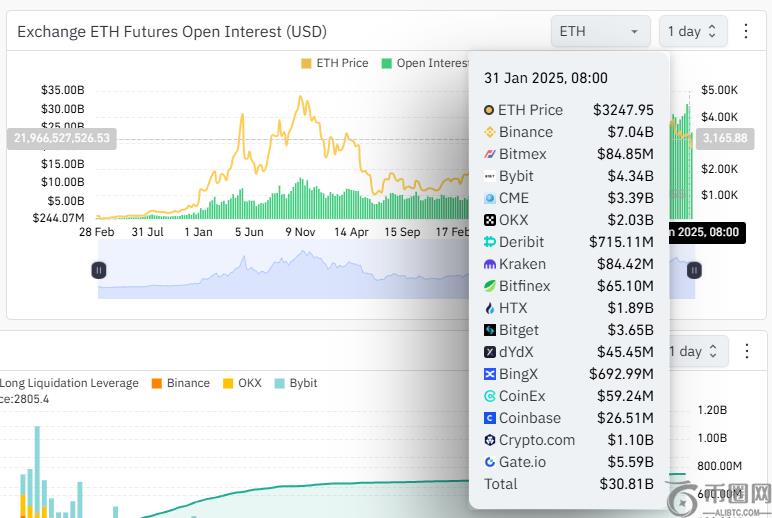
Task: Click the Kraken icon in the tooltip
Action: [489, 264]
